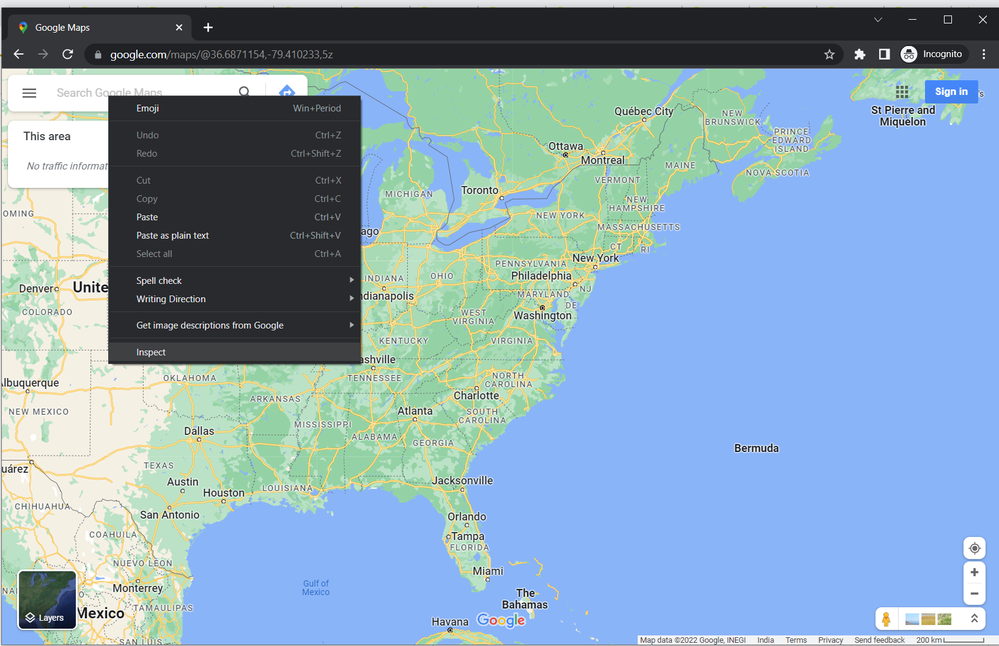Select the Street View pegman
Viewport: 999px width, 646px height.
[x=886, y=619]
